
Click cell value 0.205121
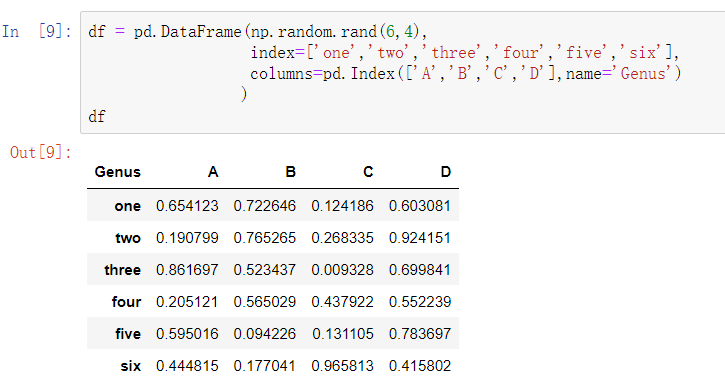pyautogui.click(x=187, y=301)
